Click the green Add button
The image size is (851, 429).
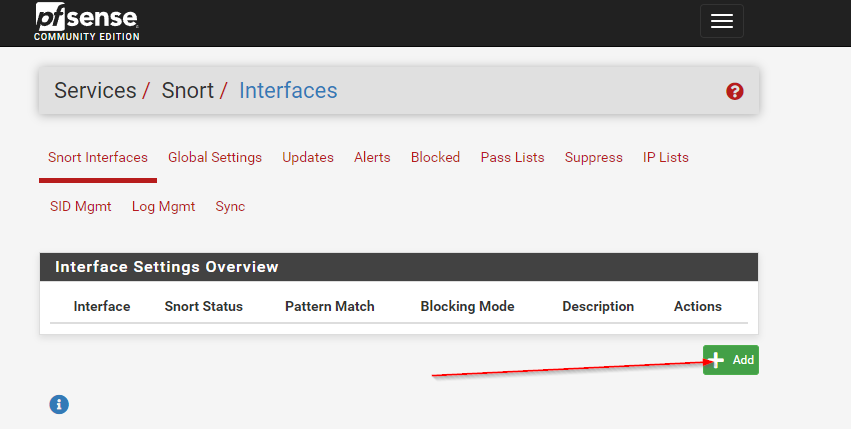(x=731, y=360)
